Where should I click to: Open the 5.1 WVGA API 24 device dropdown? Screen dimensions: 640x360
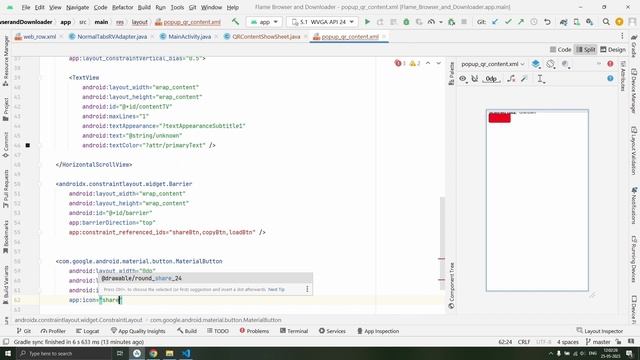coord(322,22)
